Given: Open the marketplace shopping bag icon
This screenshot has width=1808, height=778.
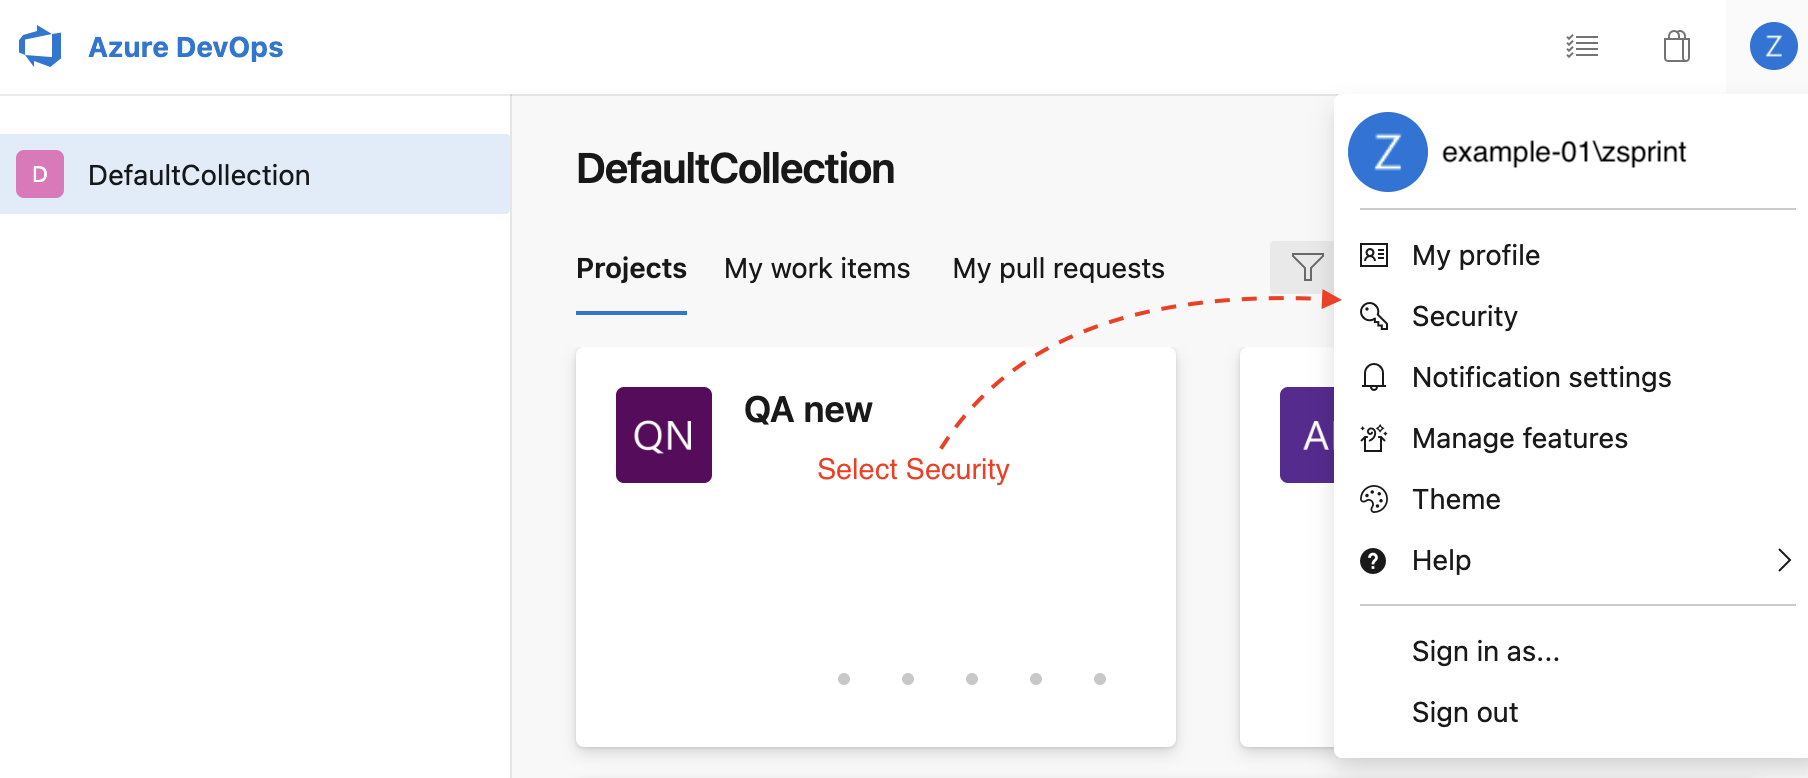Looking at the screenshot, I should pyautogui.click(x=1677, y=47).
